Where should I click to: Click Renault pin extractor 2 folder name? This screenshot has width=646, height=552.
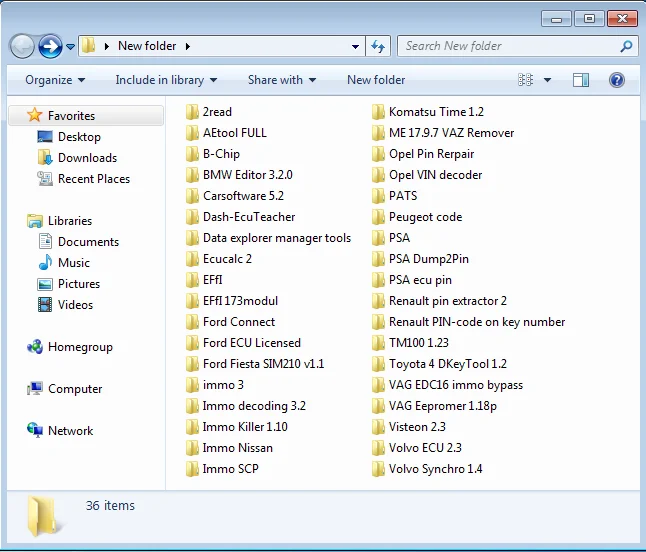coord(448,301)
